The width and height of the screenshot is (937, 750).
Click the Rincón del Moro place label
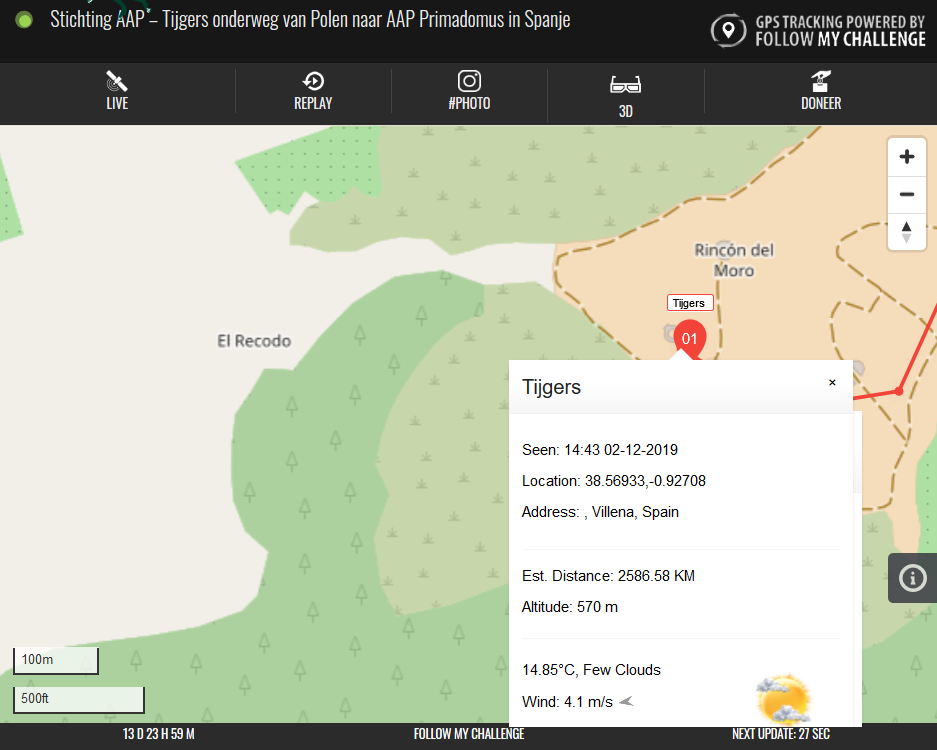coord(734,260)
